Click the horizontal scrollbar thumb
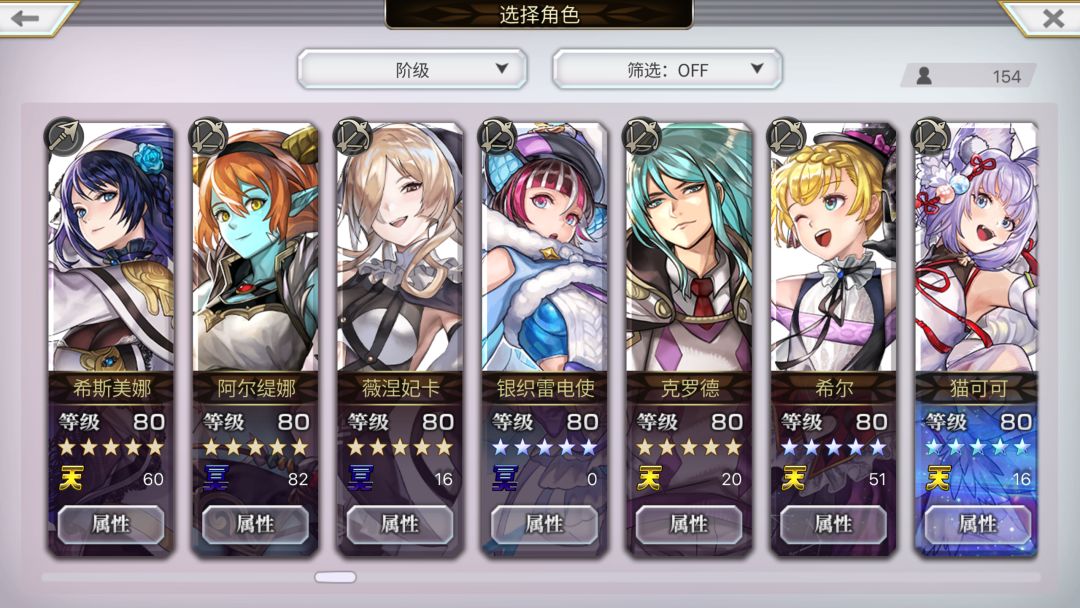 [x=335, y=577]
